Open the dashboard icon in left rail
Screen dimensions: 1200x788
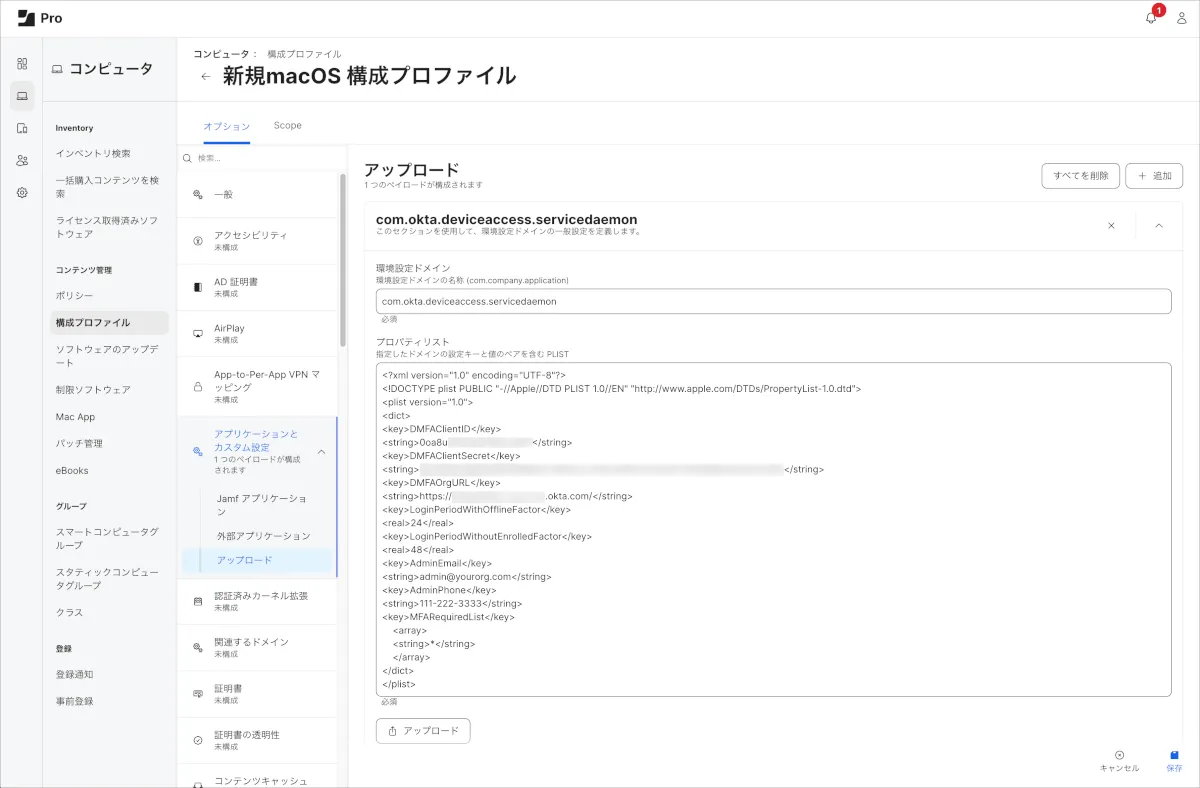22,63
